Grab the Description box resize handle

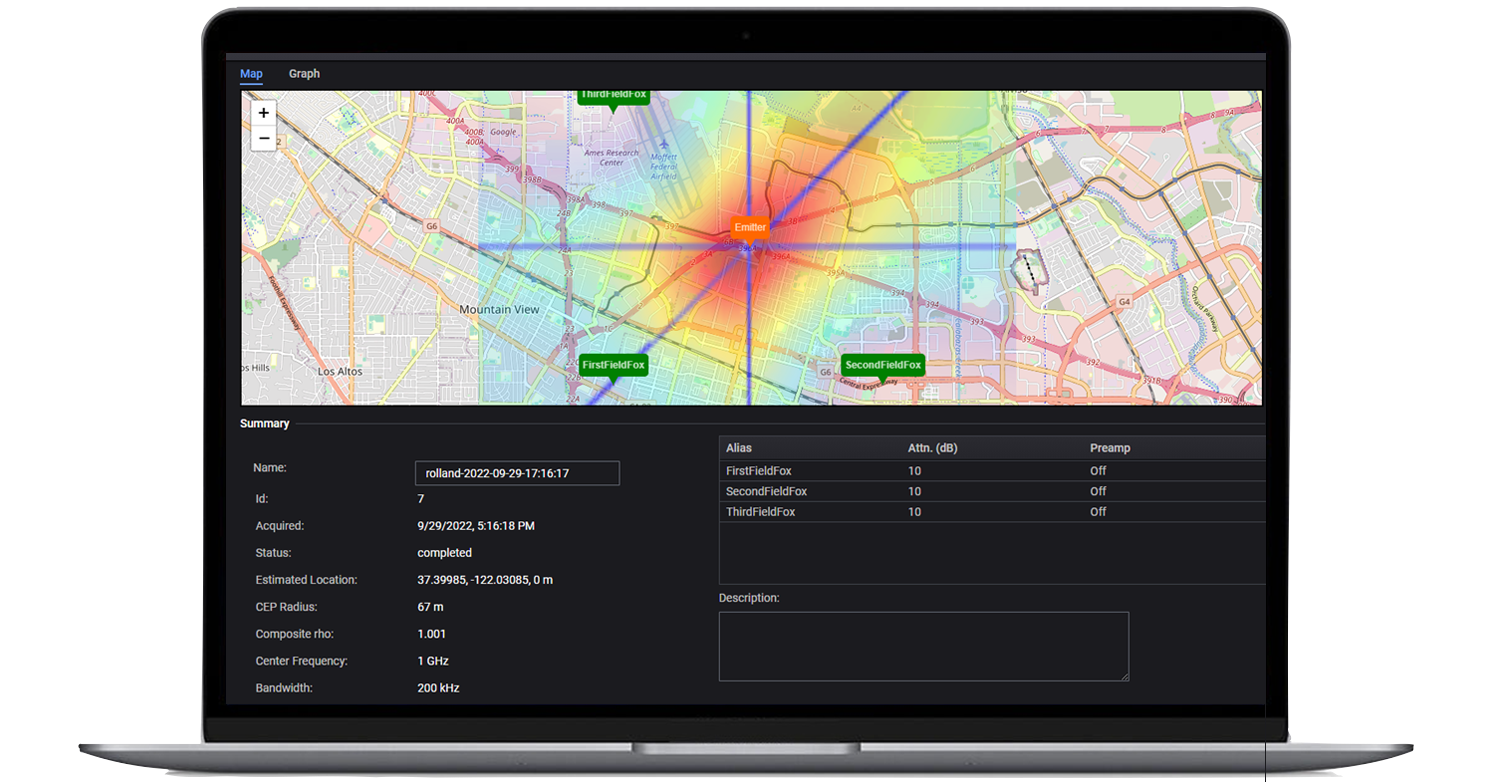click(1124, 677)
